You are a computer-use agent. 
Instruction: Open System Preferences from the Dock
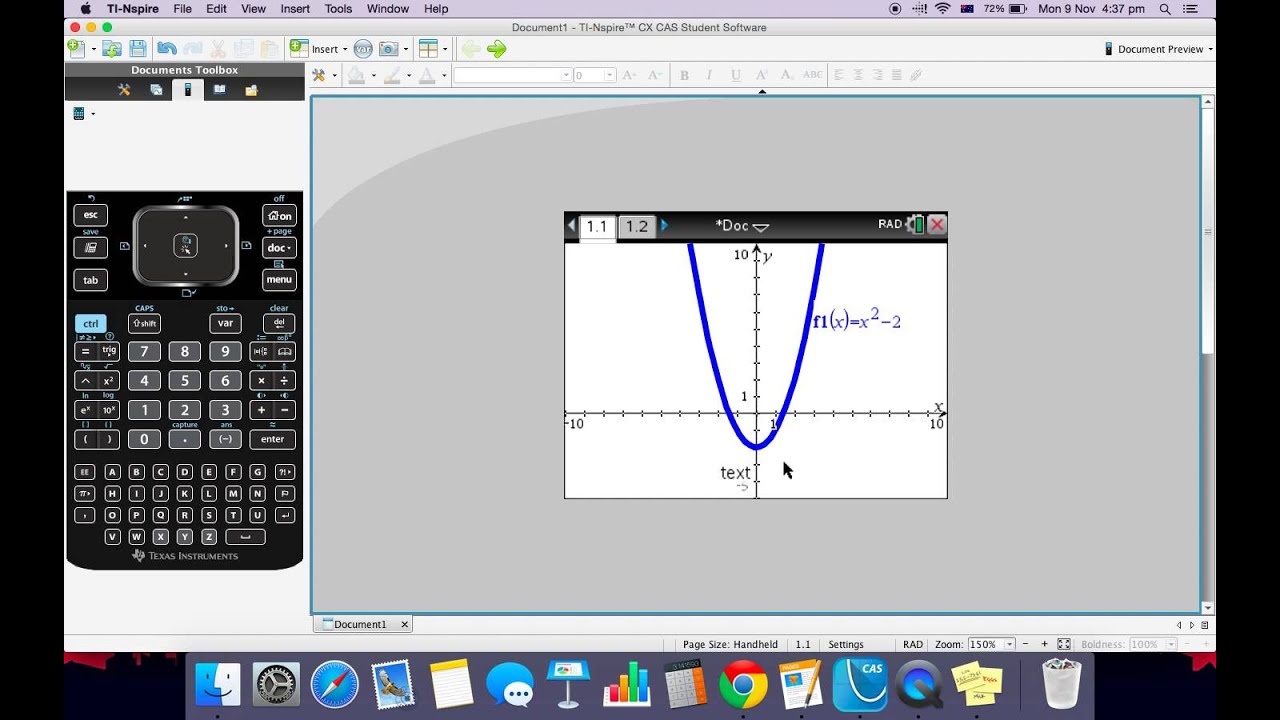276,685
